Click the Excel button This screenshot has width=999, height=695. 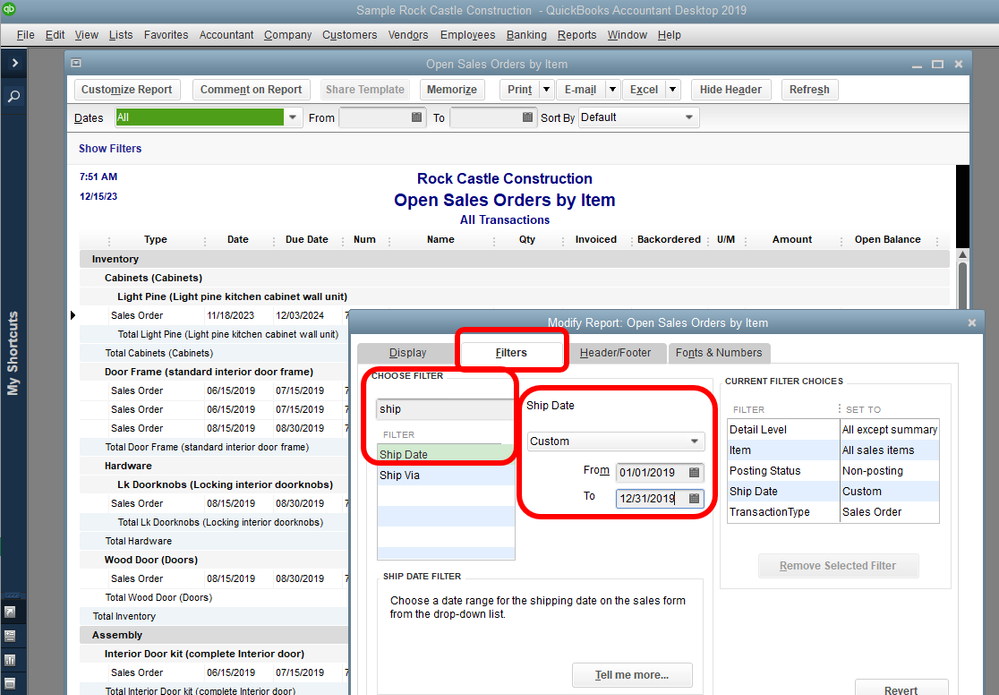coord(643,90)
